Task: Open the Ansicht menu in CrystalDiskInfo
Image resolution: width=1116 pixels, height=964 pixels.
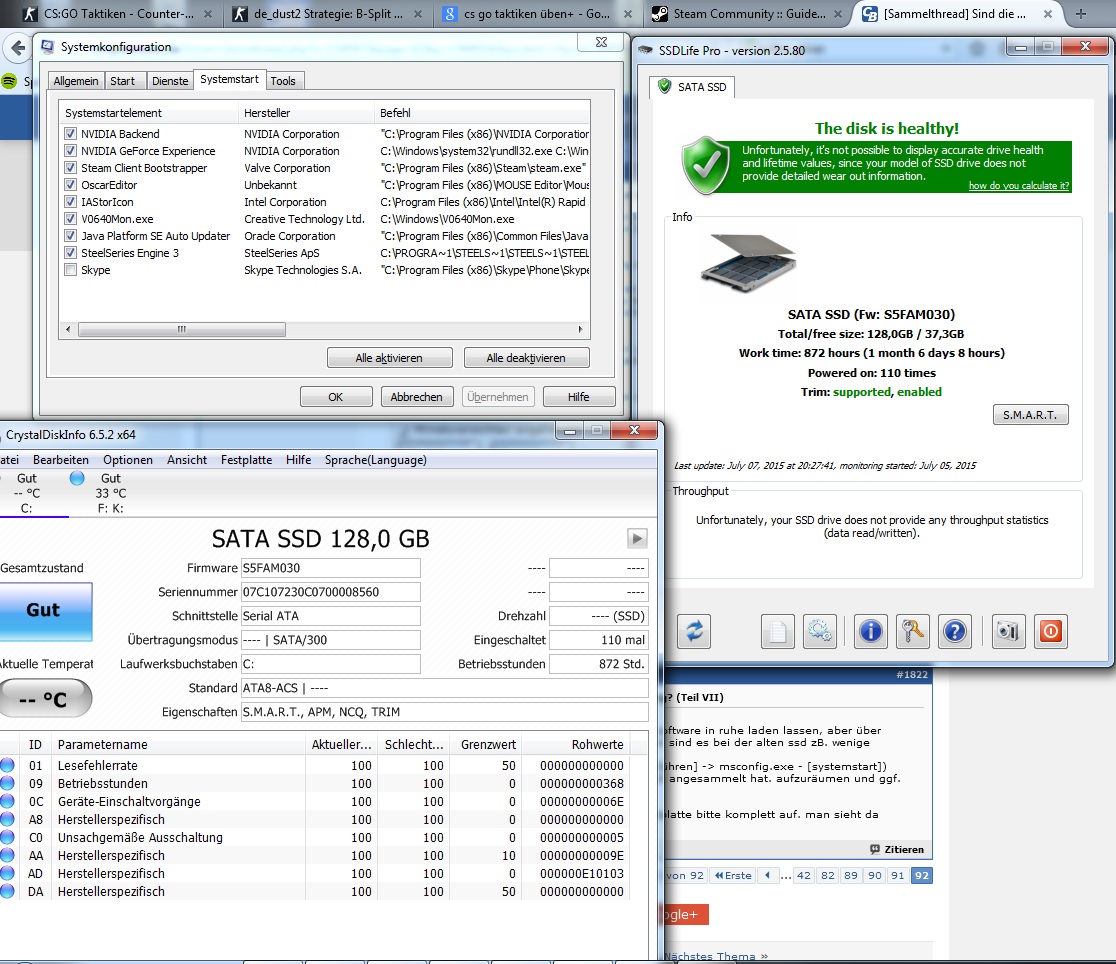Action: [187, 460]
